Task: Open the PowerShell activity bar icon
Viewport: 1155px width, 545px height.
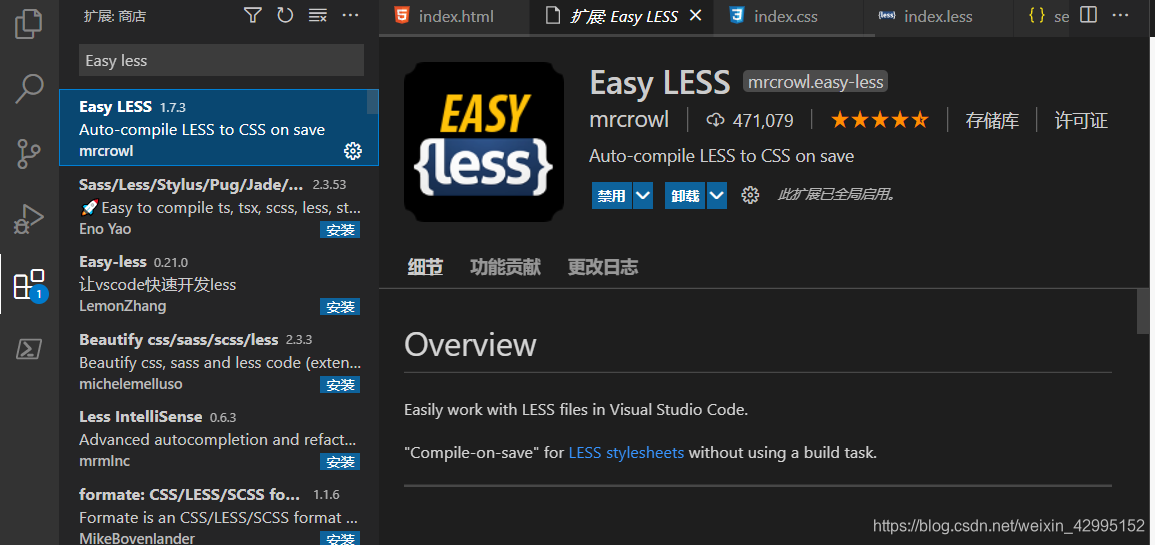Action: click(x=29, y=348)
